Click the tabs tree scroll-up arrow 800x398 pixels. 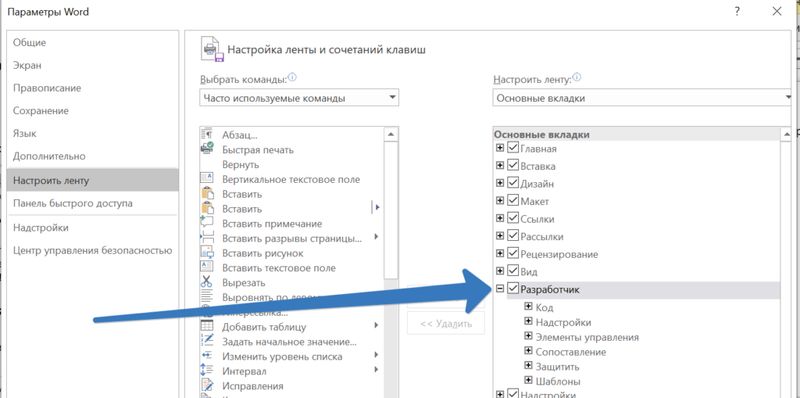pos(786,134)
